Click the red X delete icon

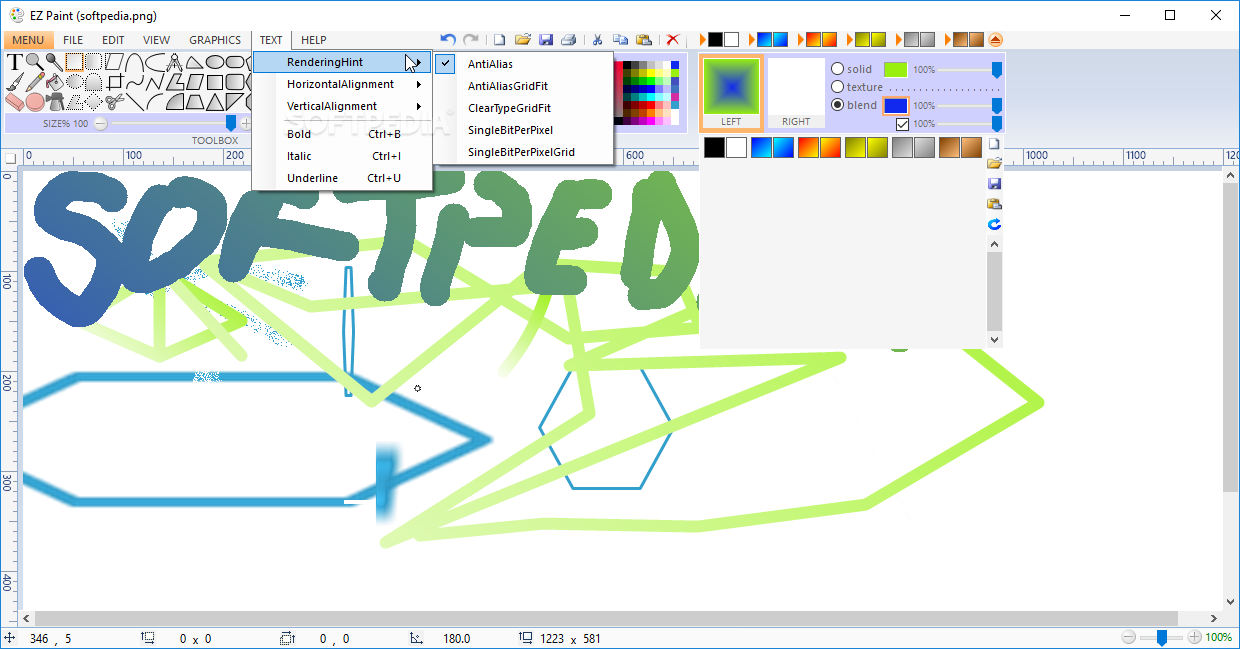tap(673, 39)
